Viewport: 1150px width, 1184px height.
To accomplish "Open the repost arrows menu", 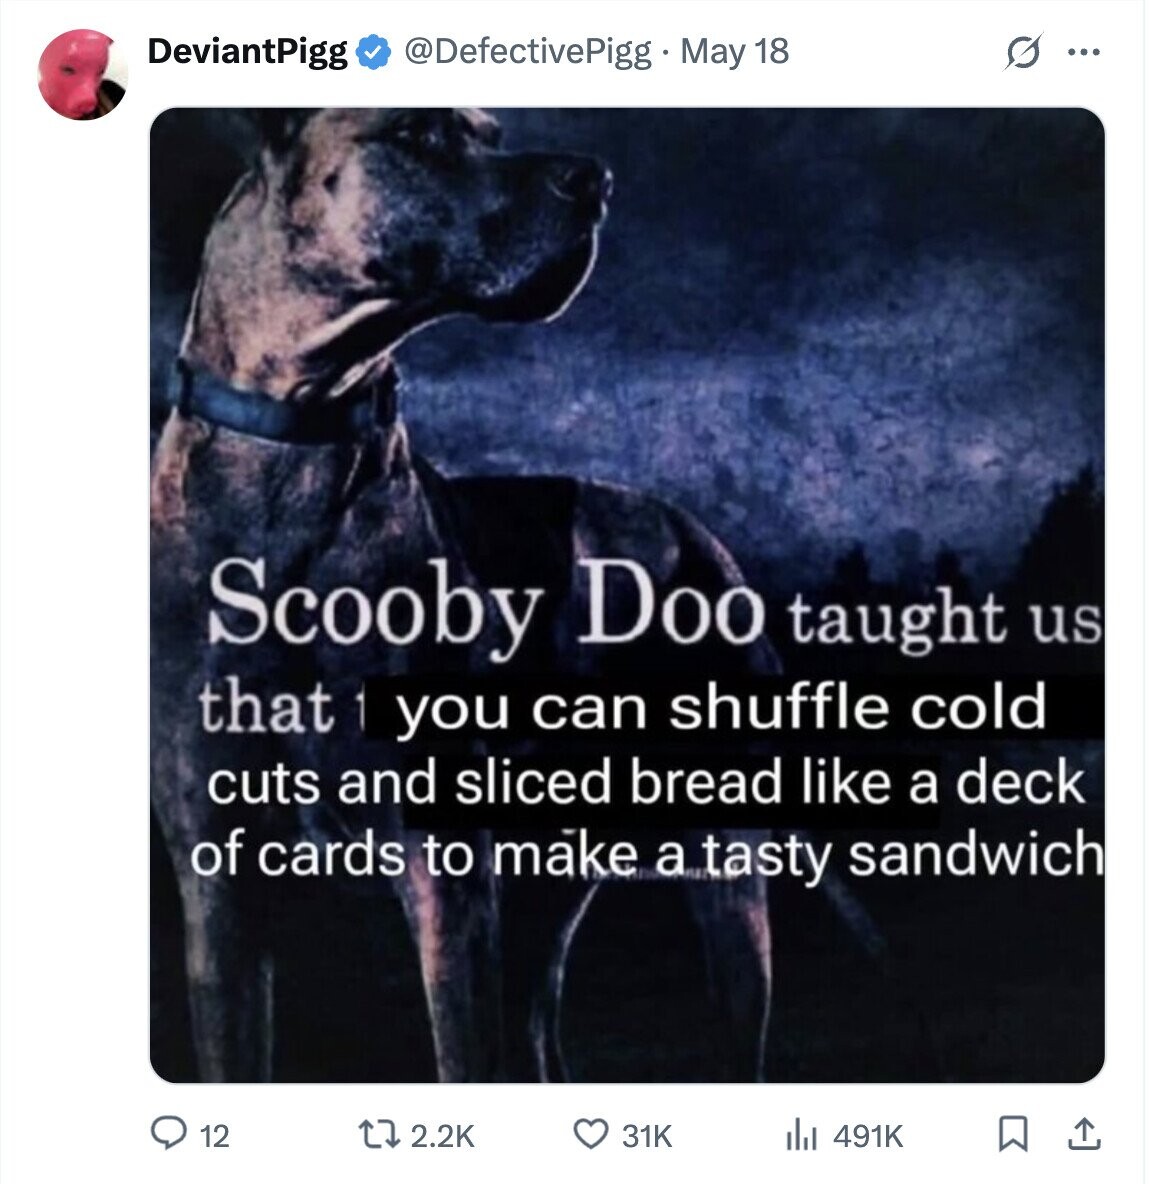I will point(379,1134).
